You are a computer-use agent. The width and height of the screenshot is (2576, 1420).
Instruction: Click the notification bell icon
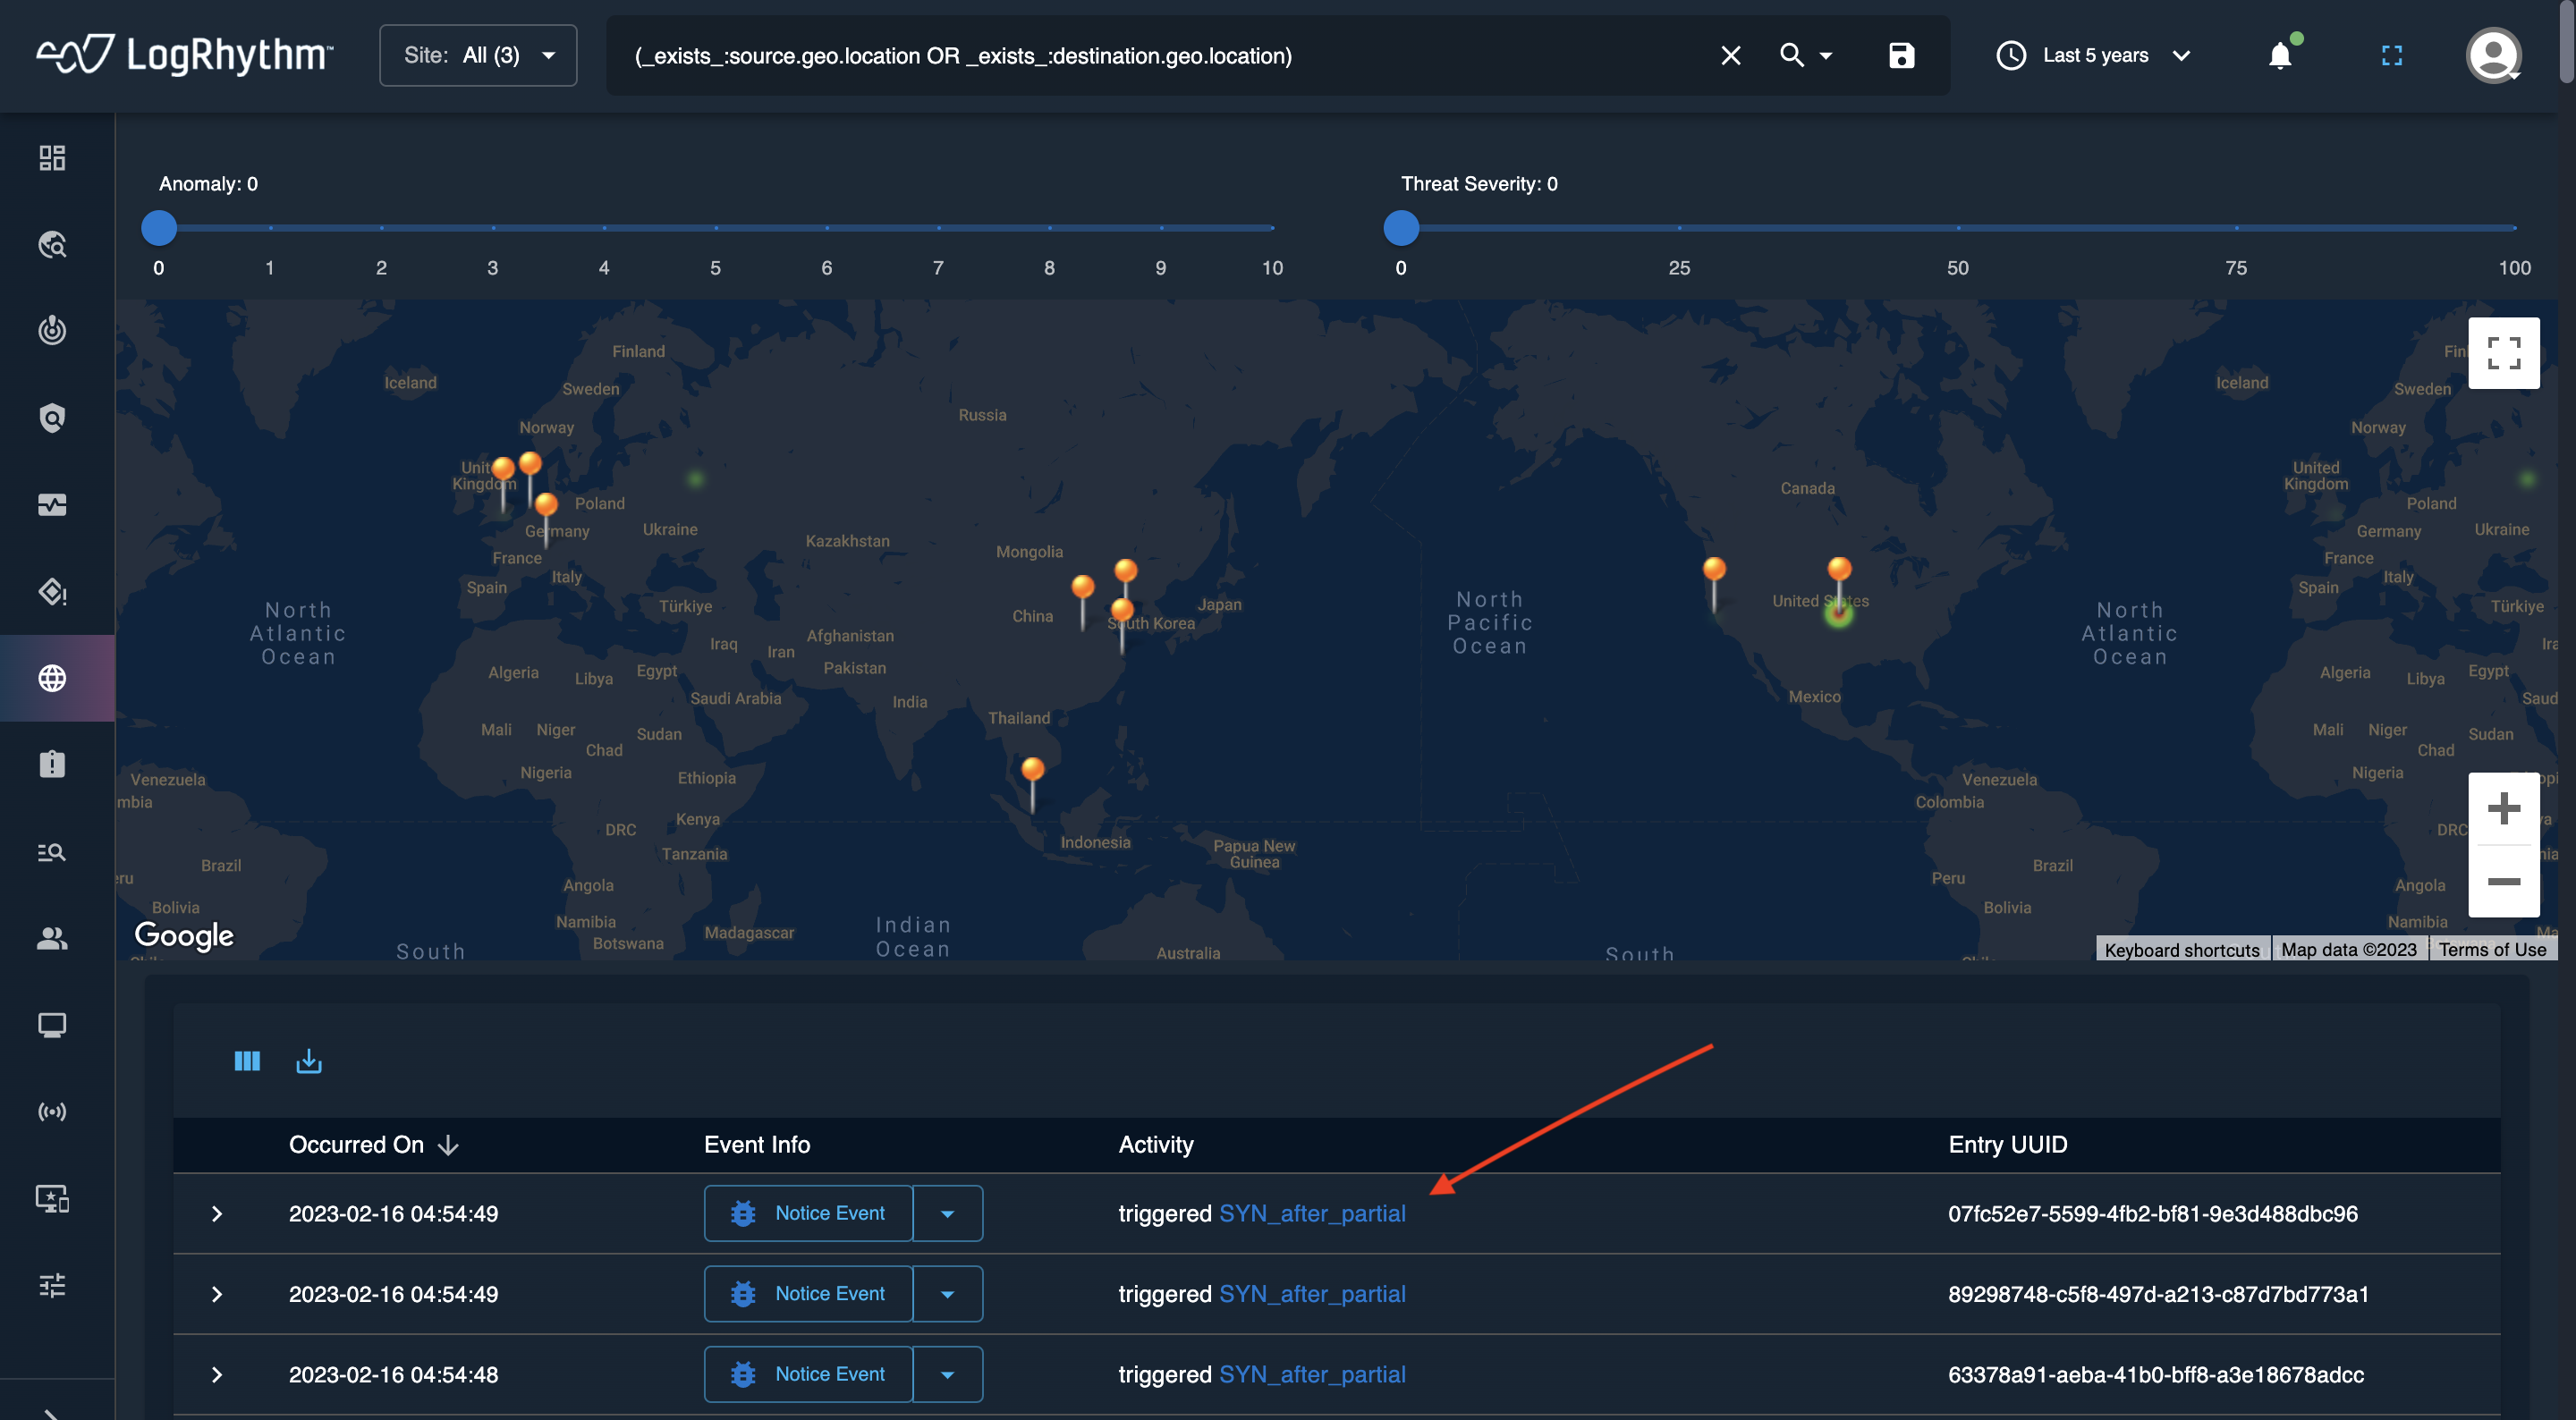[x=2280, y=56]
